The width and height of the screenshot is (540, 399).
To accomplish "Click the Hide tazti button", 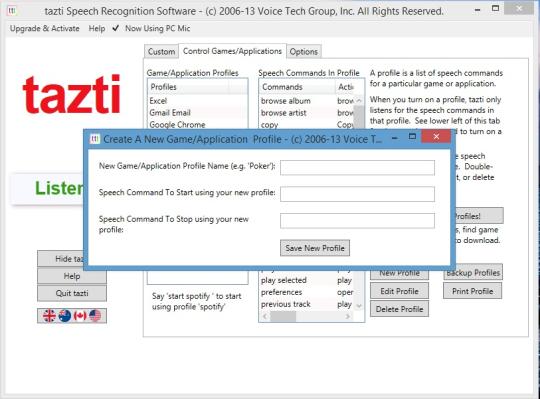I will tap(61, 259).
